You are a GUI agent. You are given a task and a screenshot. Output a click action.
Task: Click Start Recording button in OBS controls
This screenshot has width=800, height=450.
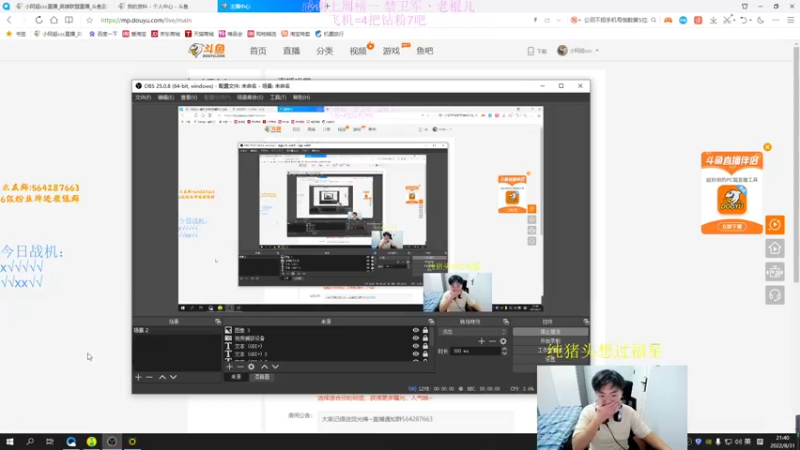pos(550,341)
